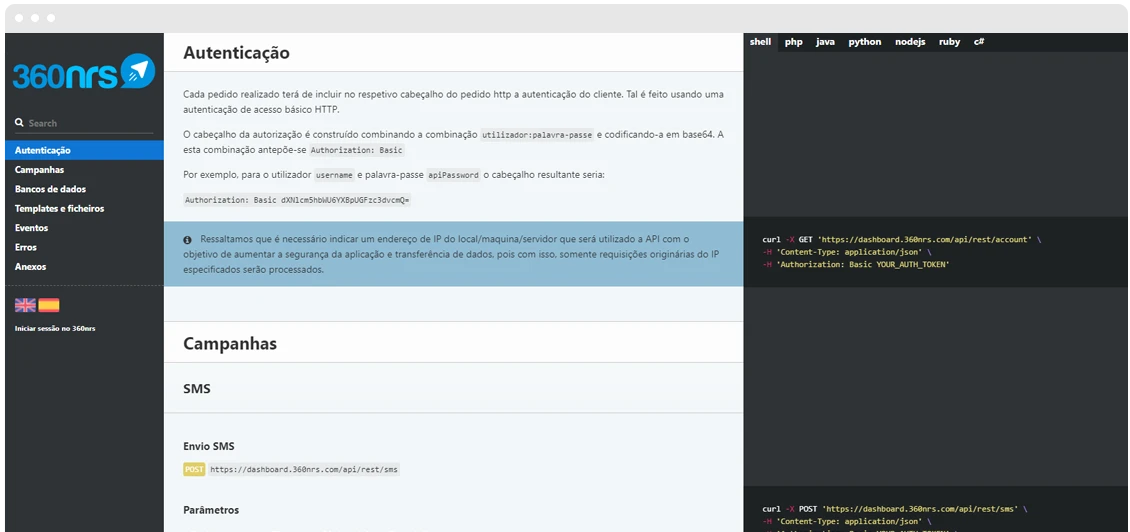Click the Parâmetros heading
The image size is (1130, 532).
point(211,510)
